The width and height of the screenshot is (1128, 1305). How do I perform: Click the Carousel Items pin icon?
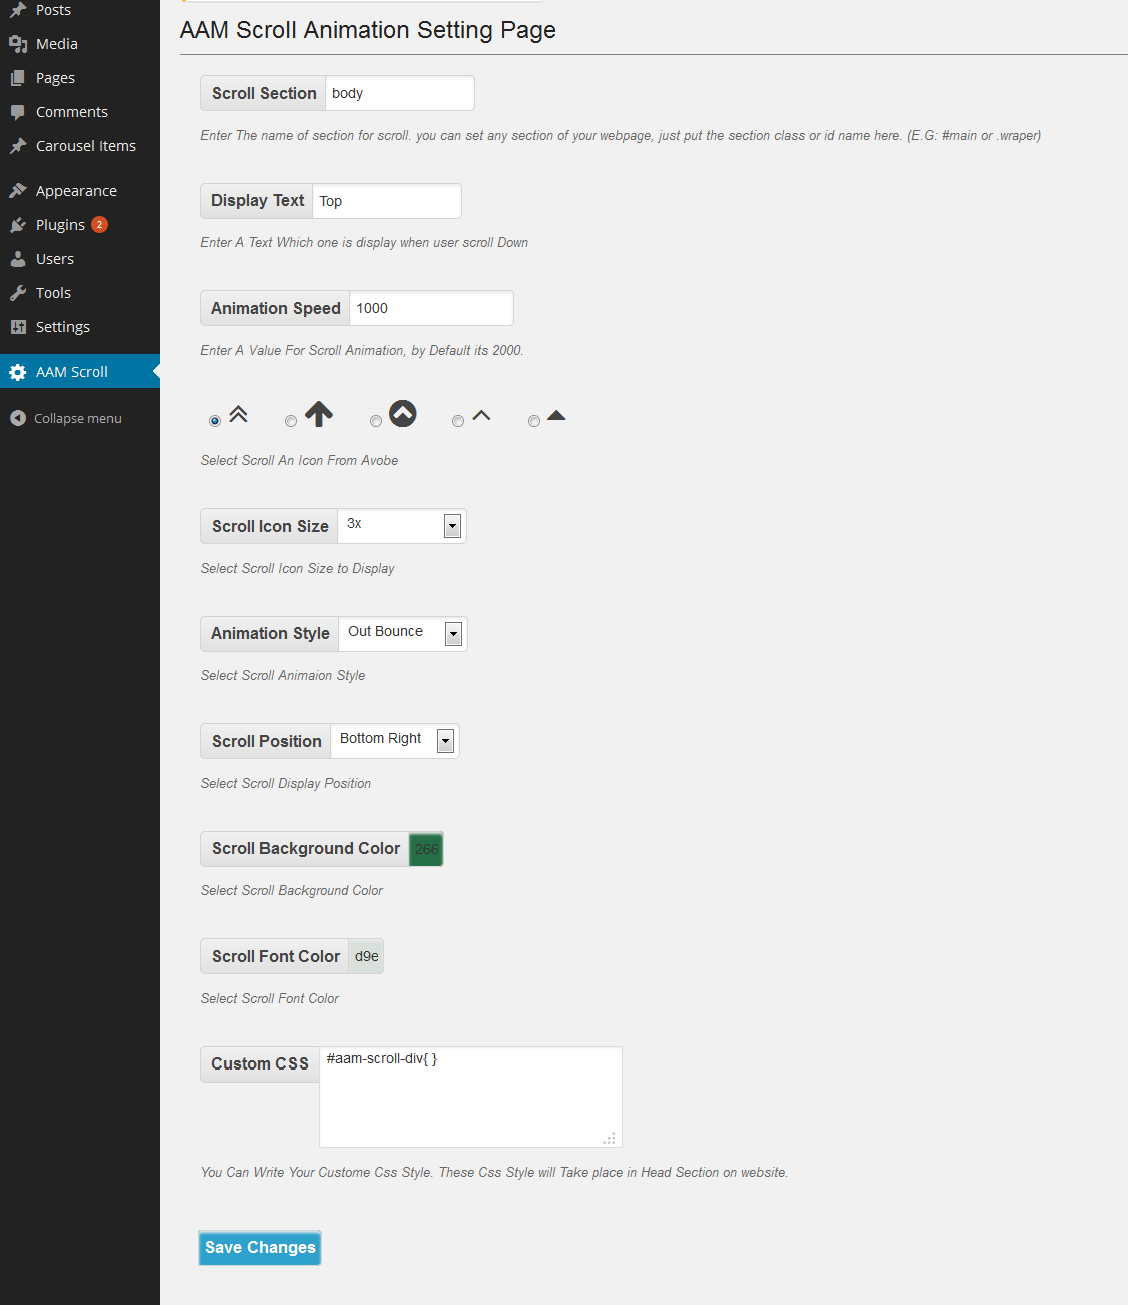point(18,146)
